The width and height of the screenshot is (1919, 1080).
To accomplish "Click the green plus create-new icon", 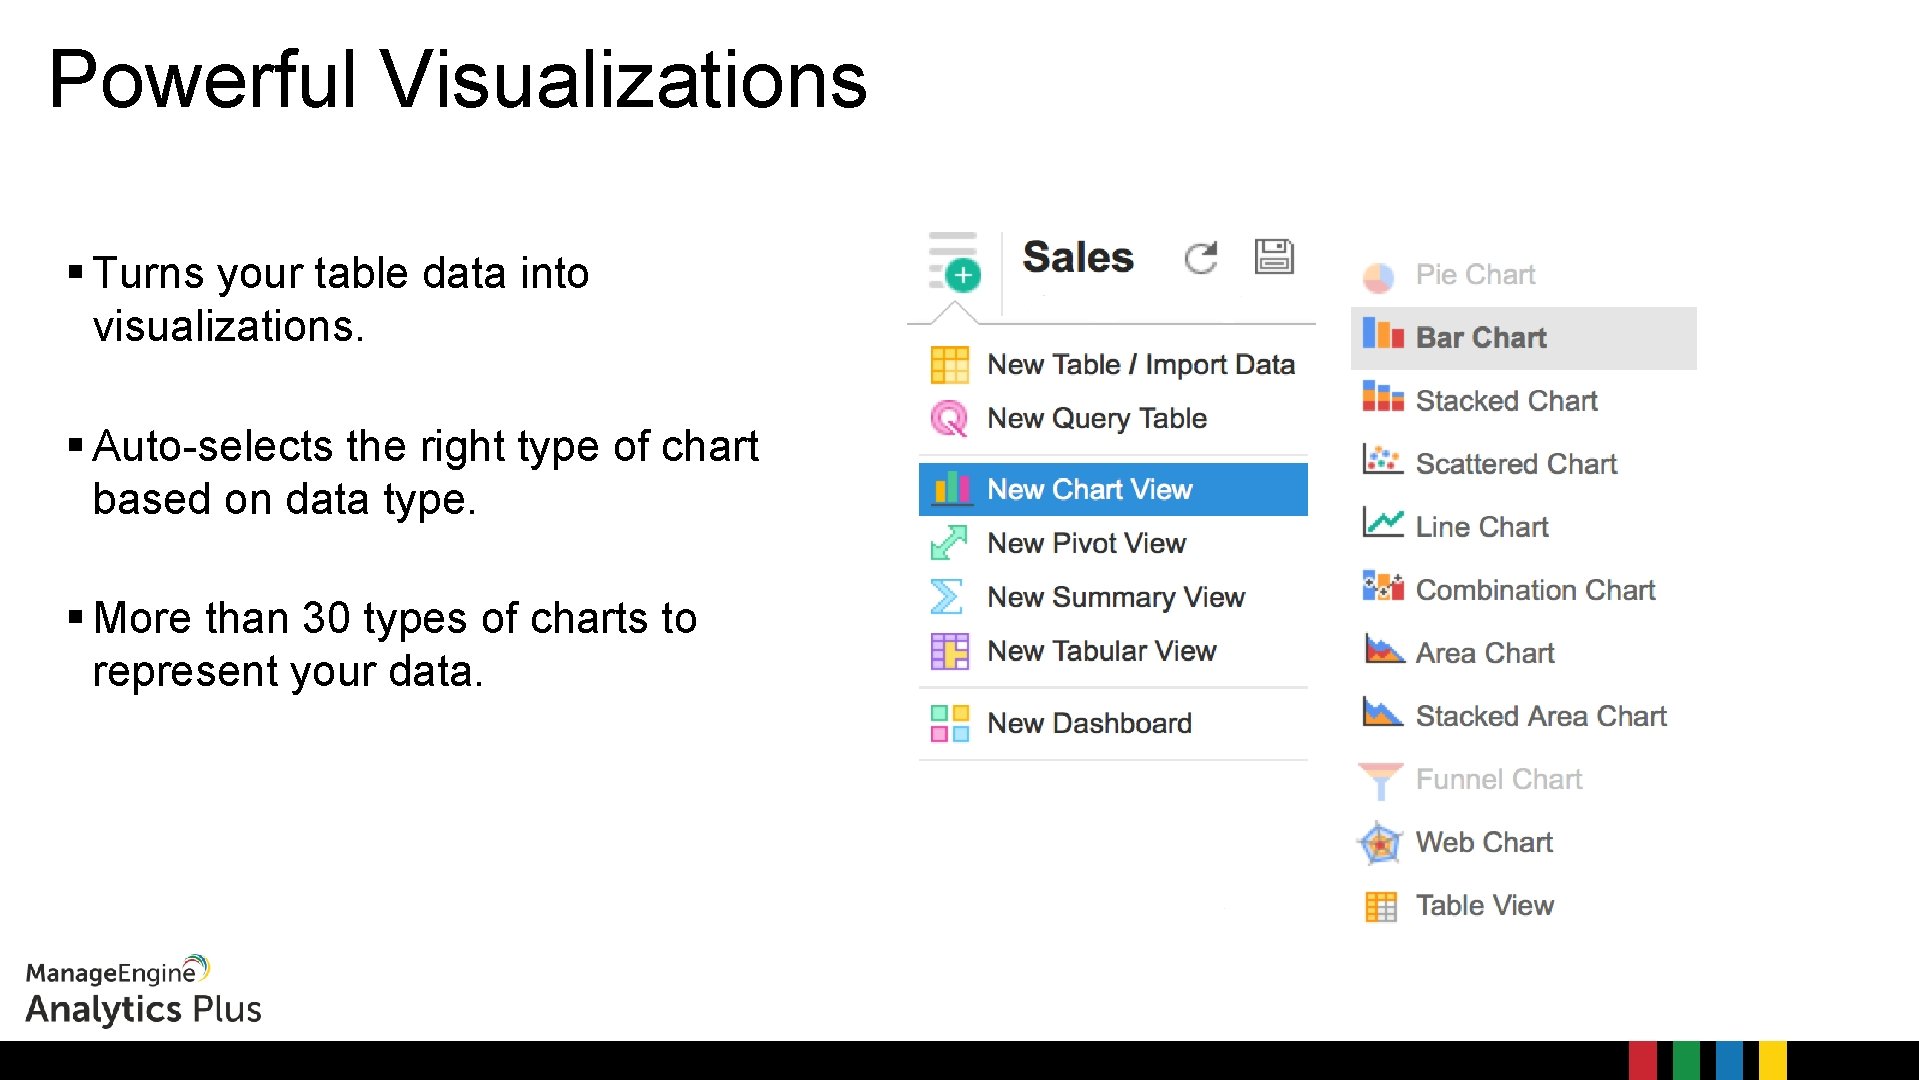I will coord(962,274).
